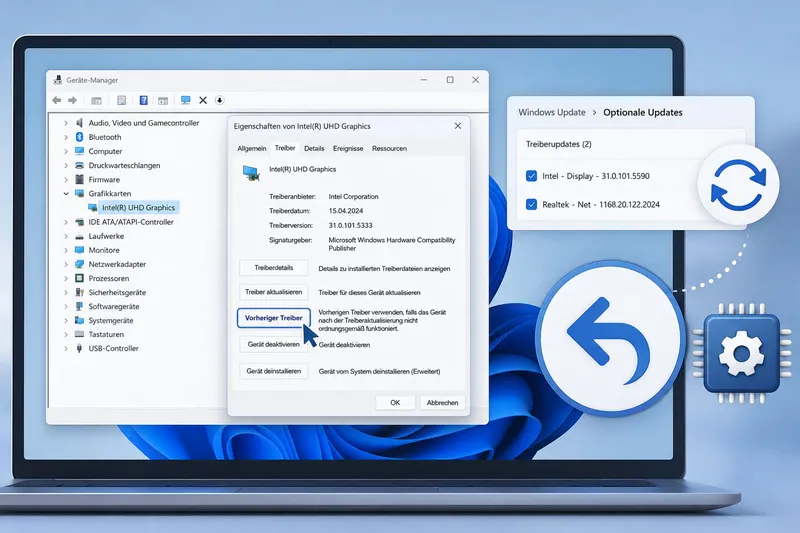The image size is (800, 533).
Task: Click the Gerät deaktivieren button
Action: (x=273, y=344)
